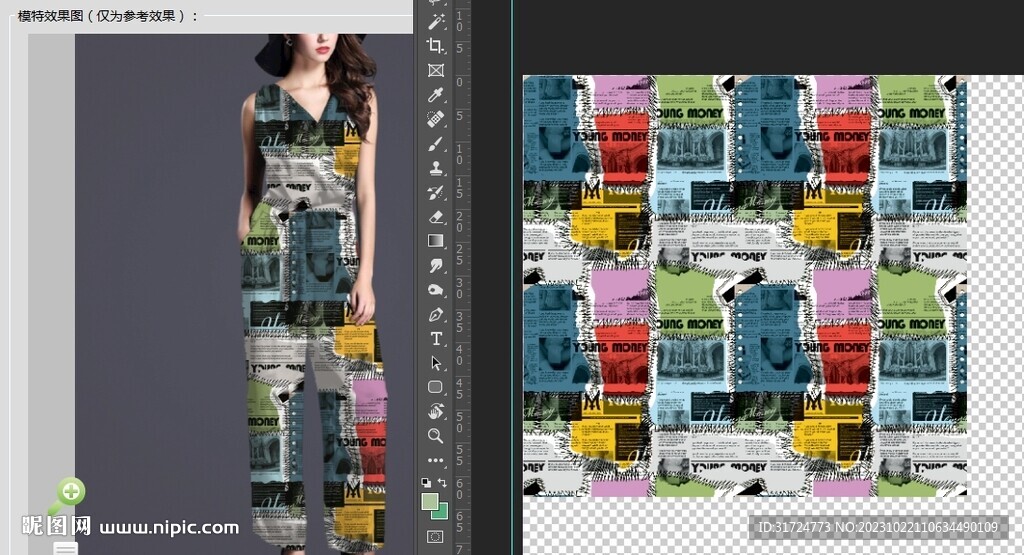Select the Path Selection arrow tool

tap(436, 363)
